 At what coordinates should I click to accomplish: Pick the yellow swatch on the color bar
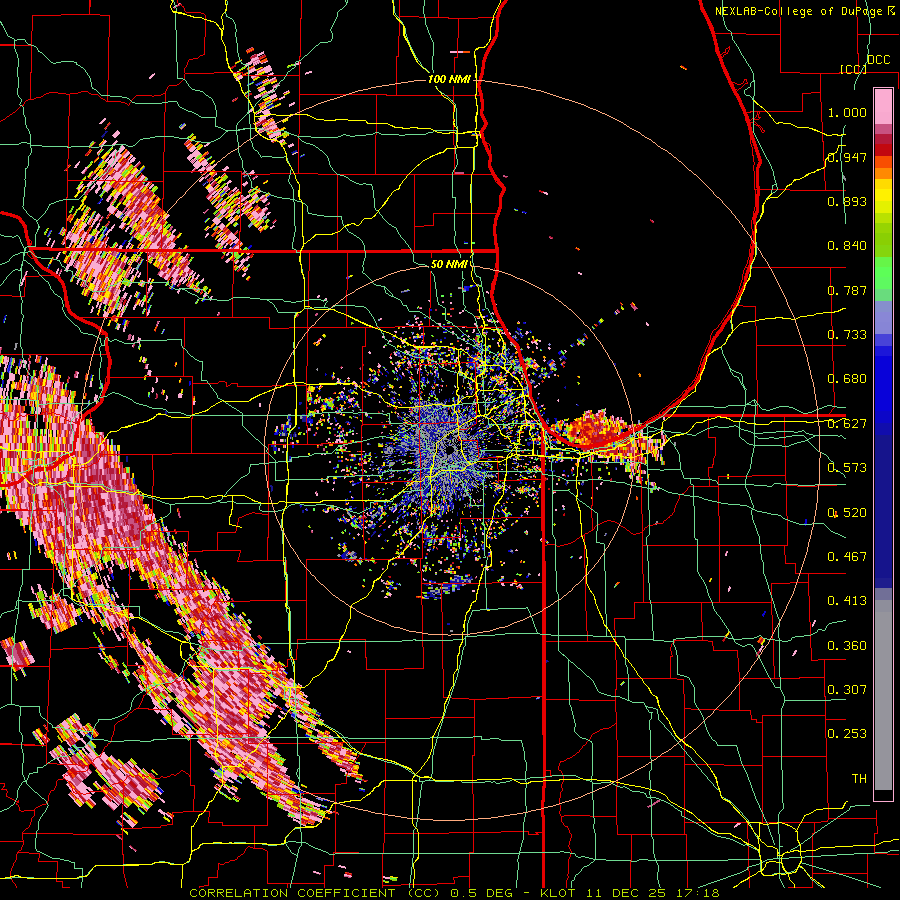click(x=883, y=197)
